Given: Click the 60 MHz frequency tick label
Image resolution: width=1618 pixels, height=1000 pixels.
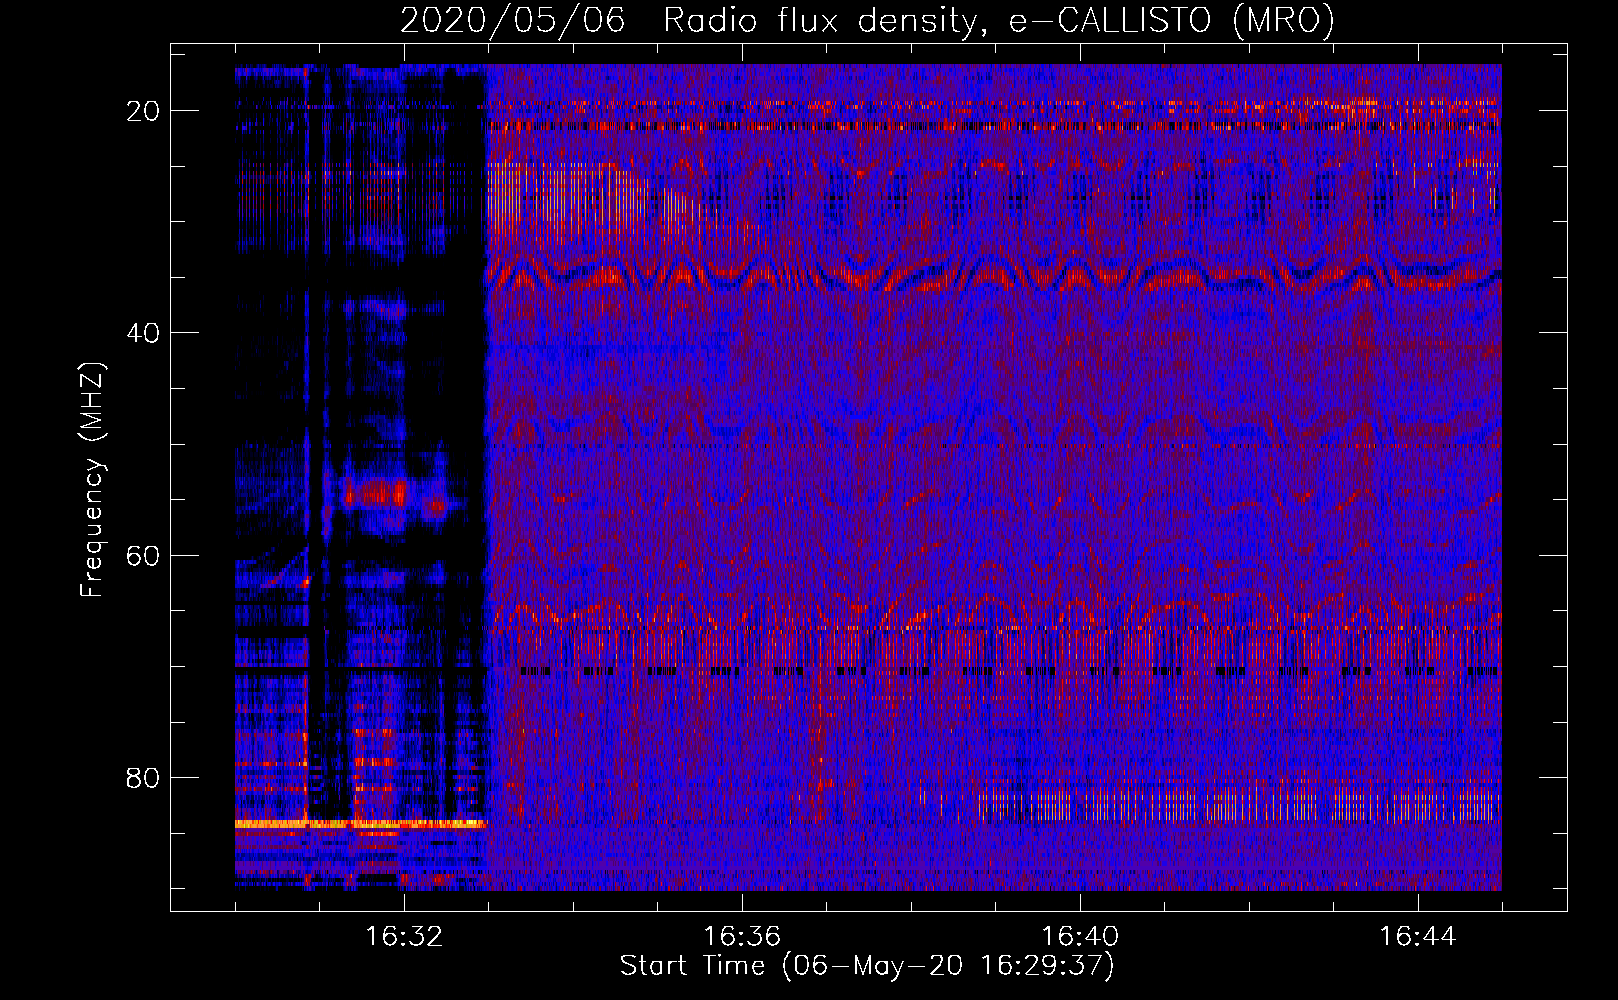Looking at the screenshot, I should pyautogui.click(x=144, y=555).
